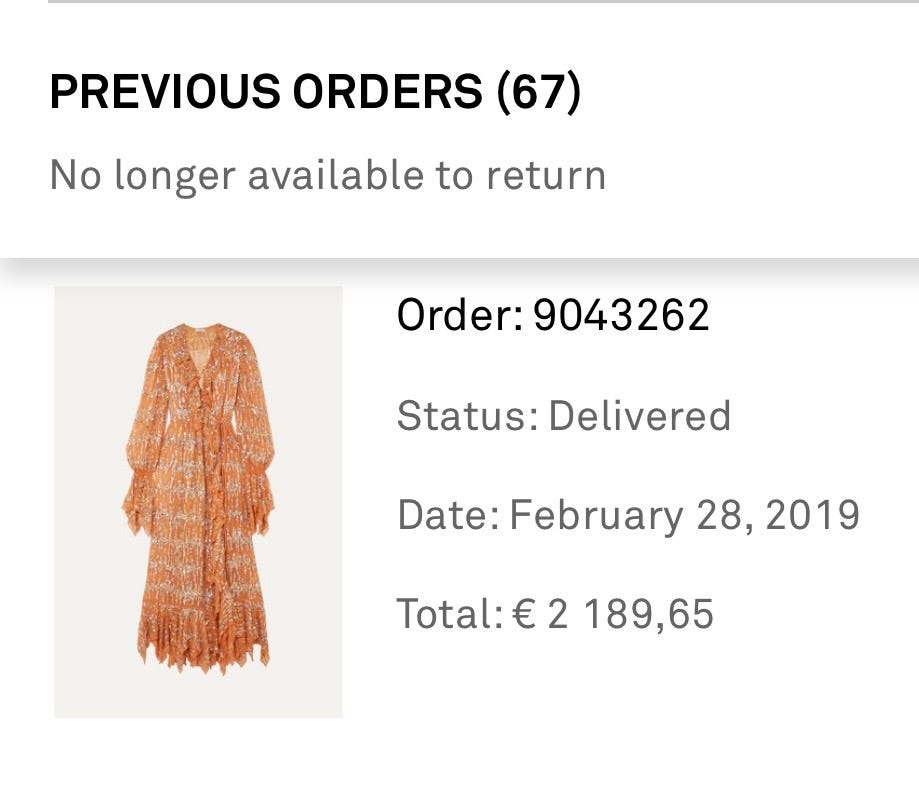Open the orange dress product thumbnail

pyautogui.click(x=198, y=502)
